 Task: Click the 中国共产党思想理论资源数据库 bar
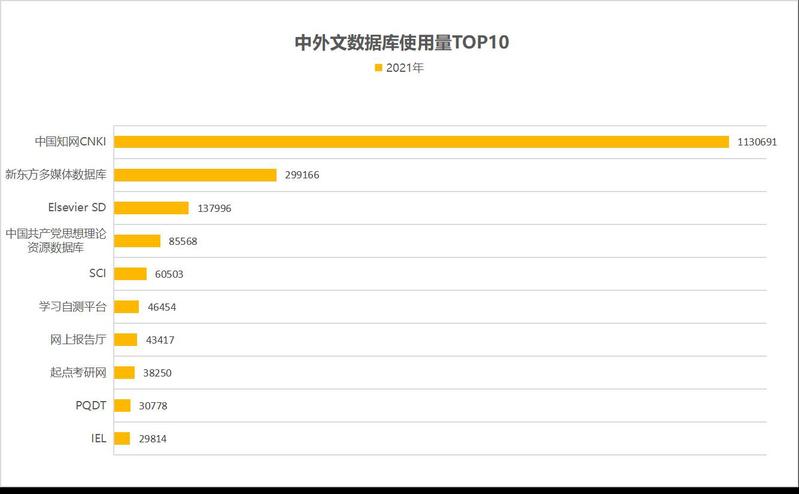(137, 241)
